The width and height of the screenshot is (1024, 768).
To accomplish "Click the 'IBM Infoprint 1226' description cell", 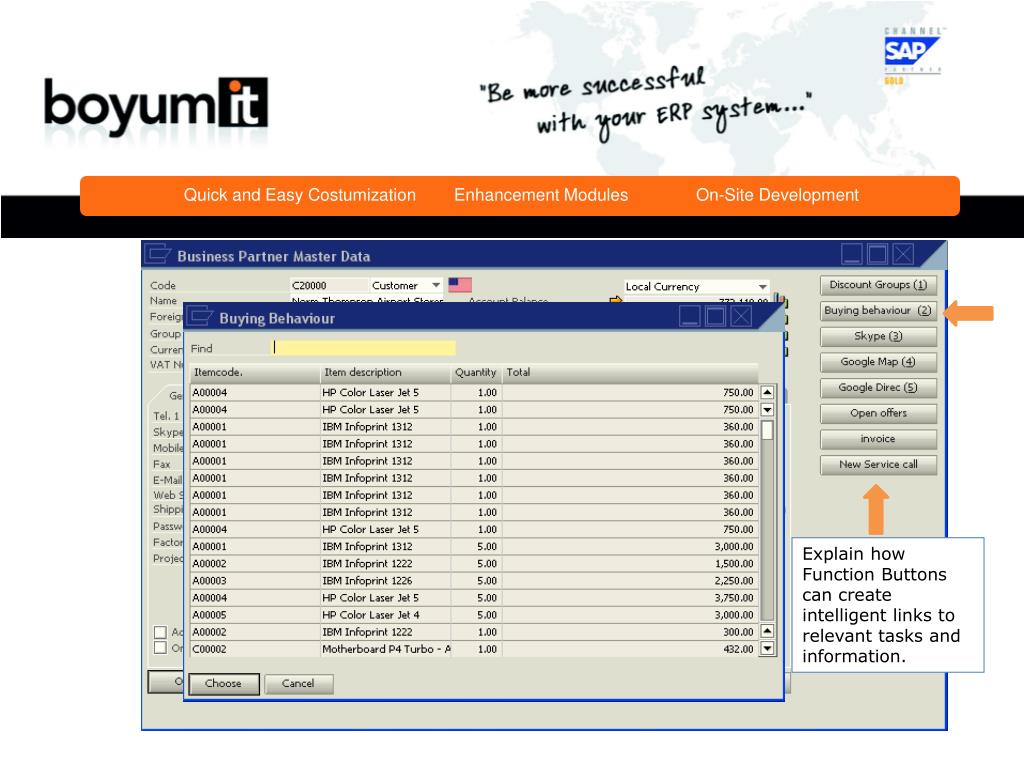I will [x=385, y=581].
